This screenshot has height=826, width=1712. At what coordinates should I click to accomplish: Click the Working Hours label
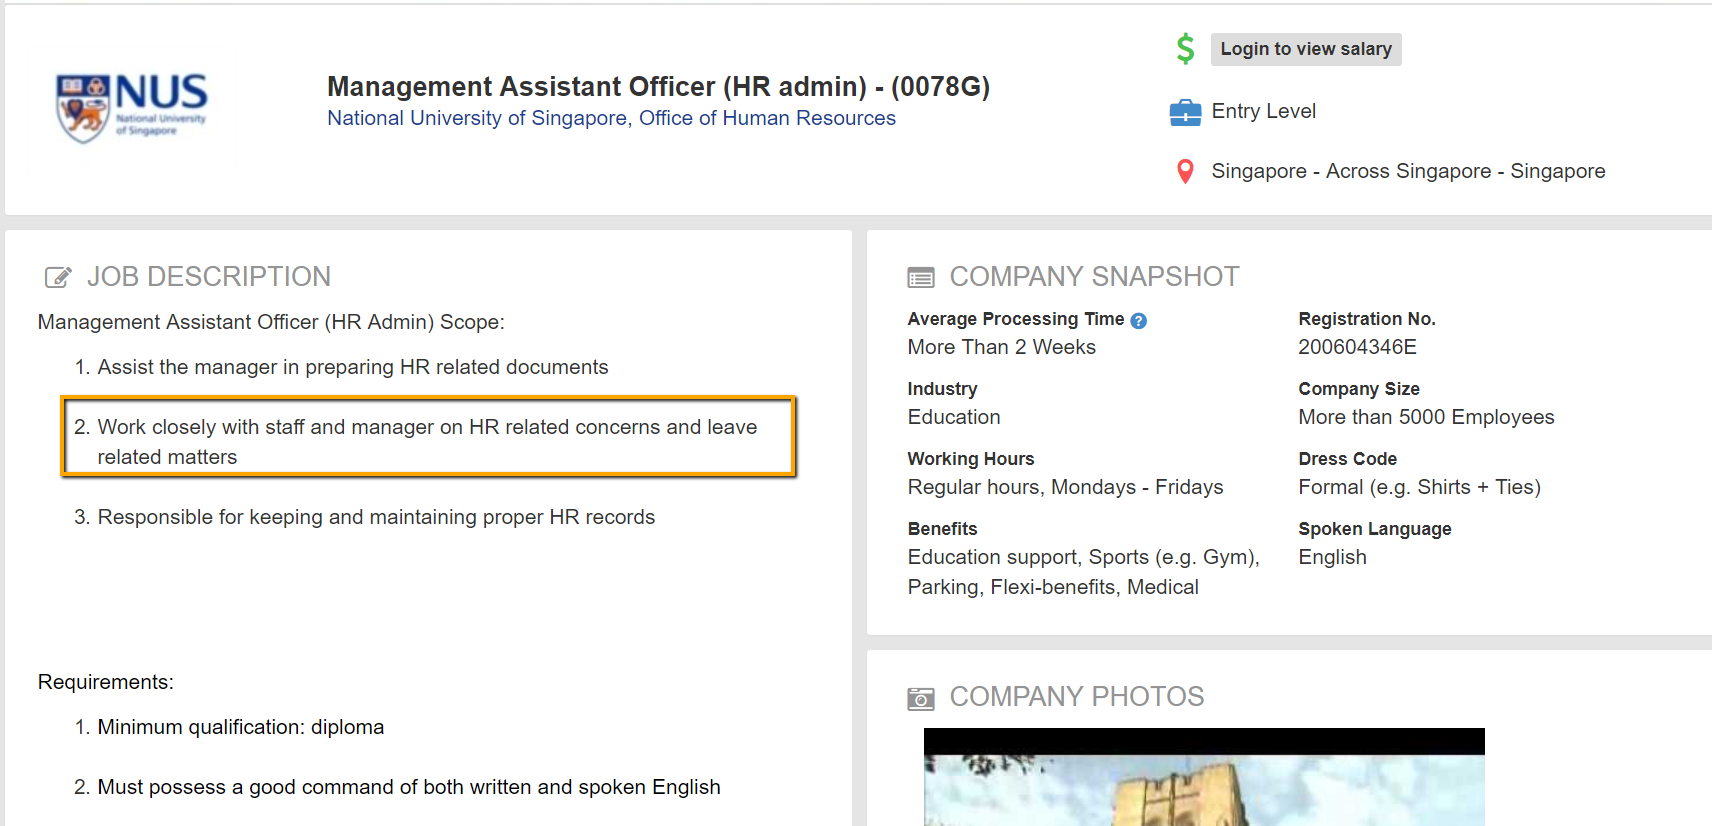pos(970,459)
